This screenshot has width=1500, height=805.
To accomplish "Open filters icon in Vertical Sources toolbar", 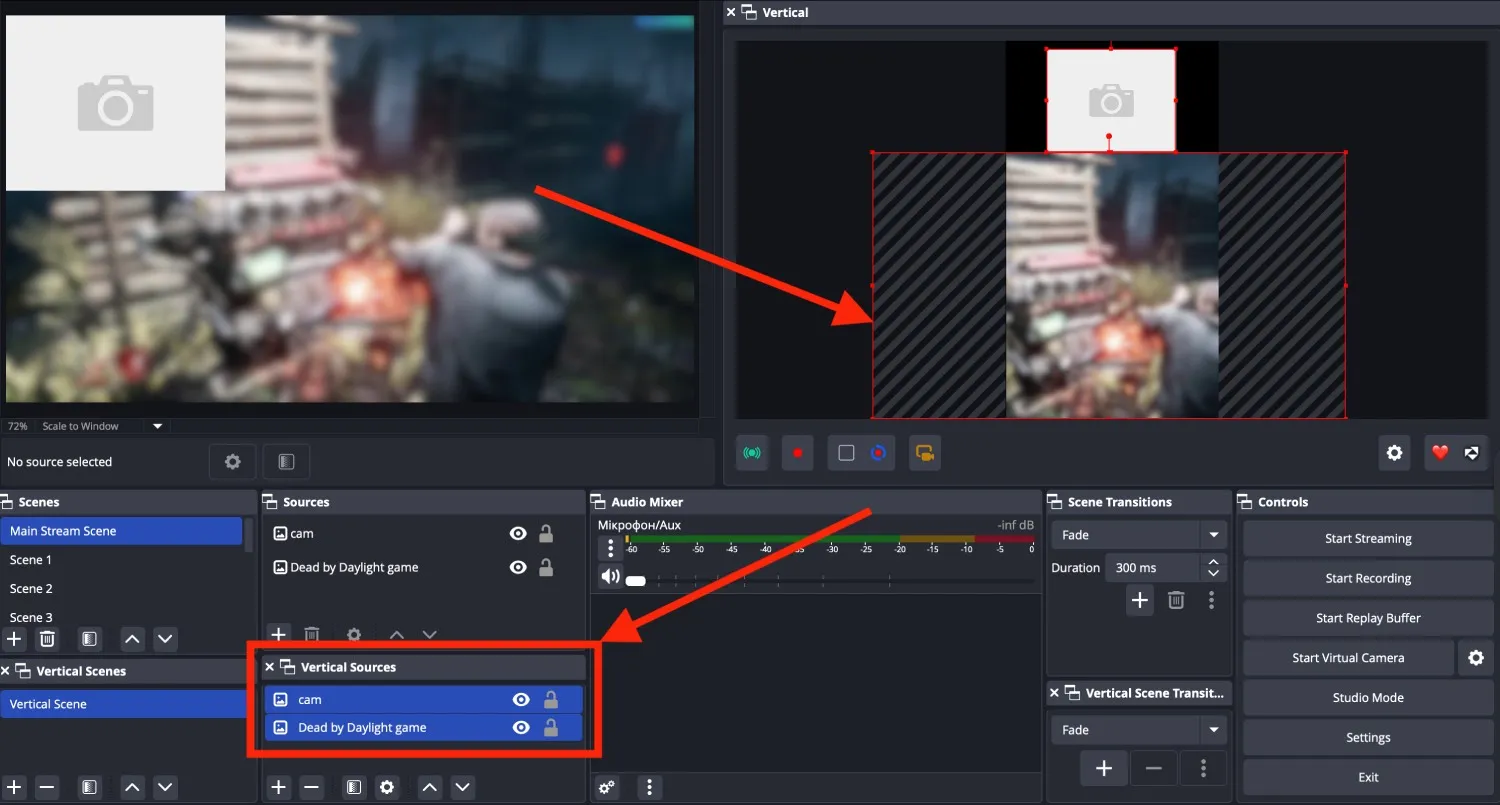I will pyautogui.click(x=354, y=788).
